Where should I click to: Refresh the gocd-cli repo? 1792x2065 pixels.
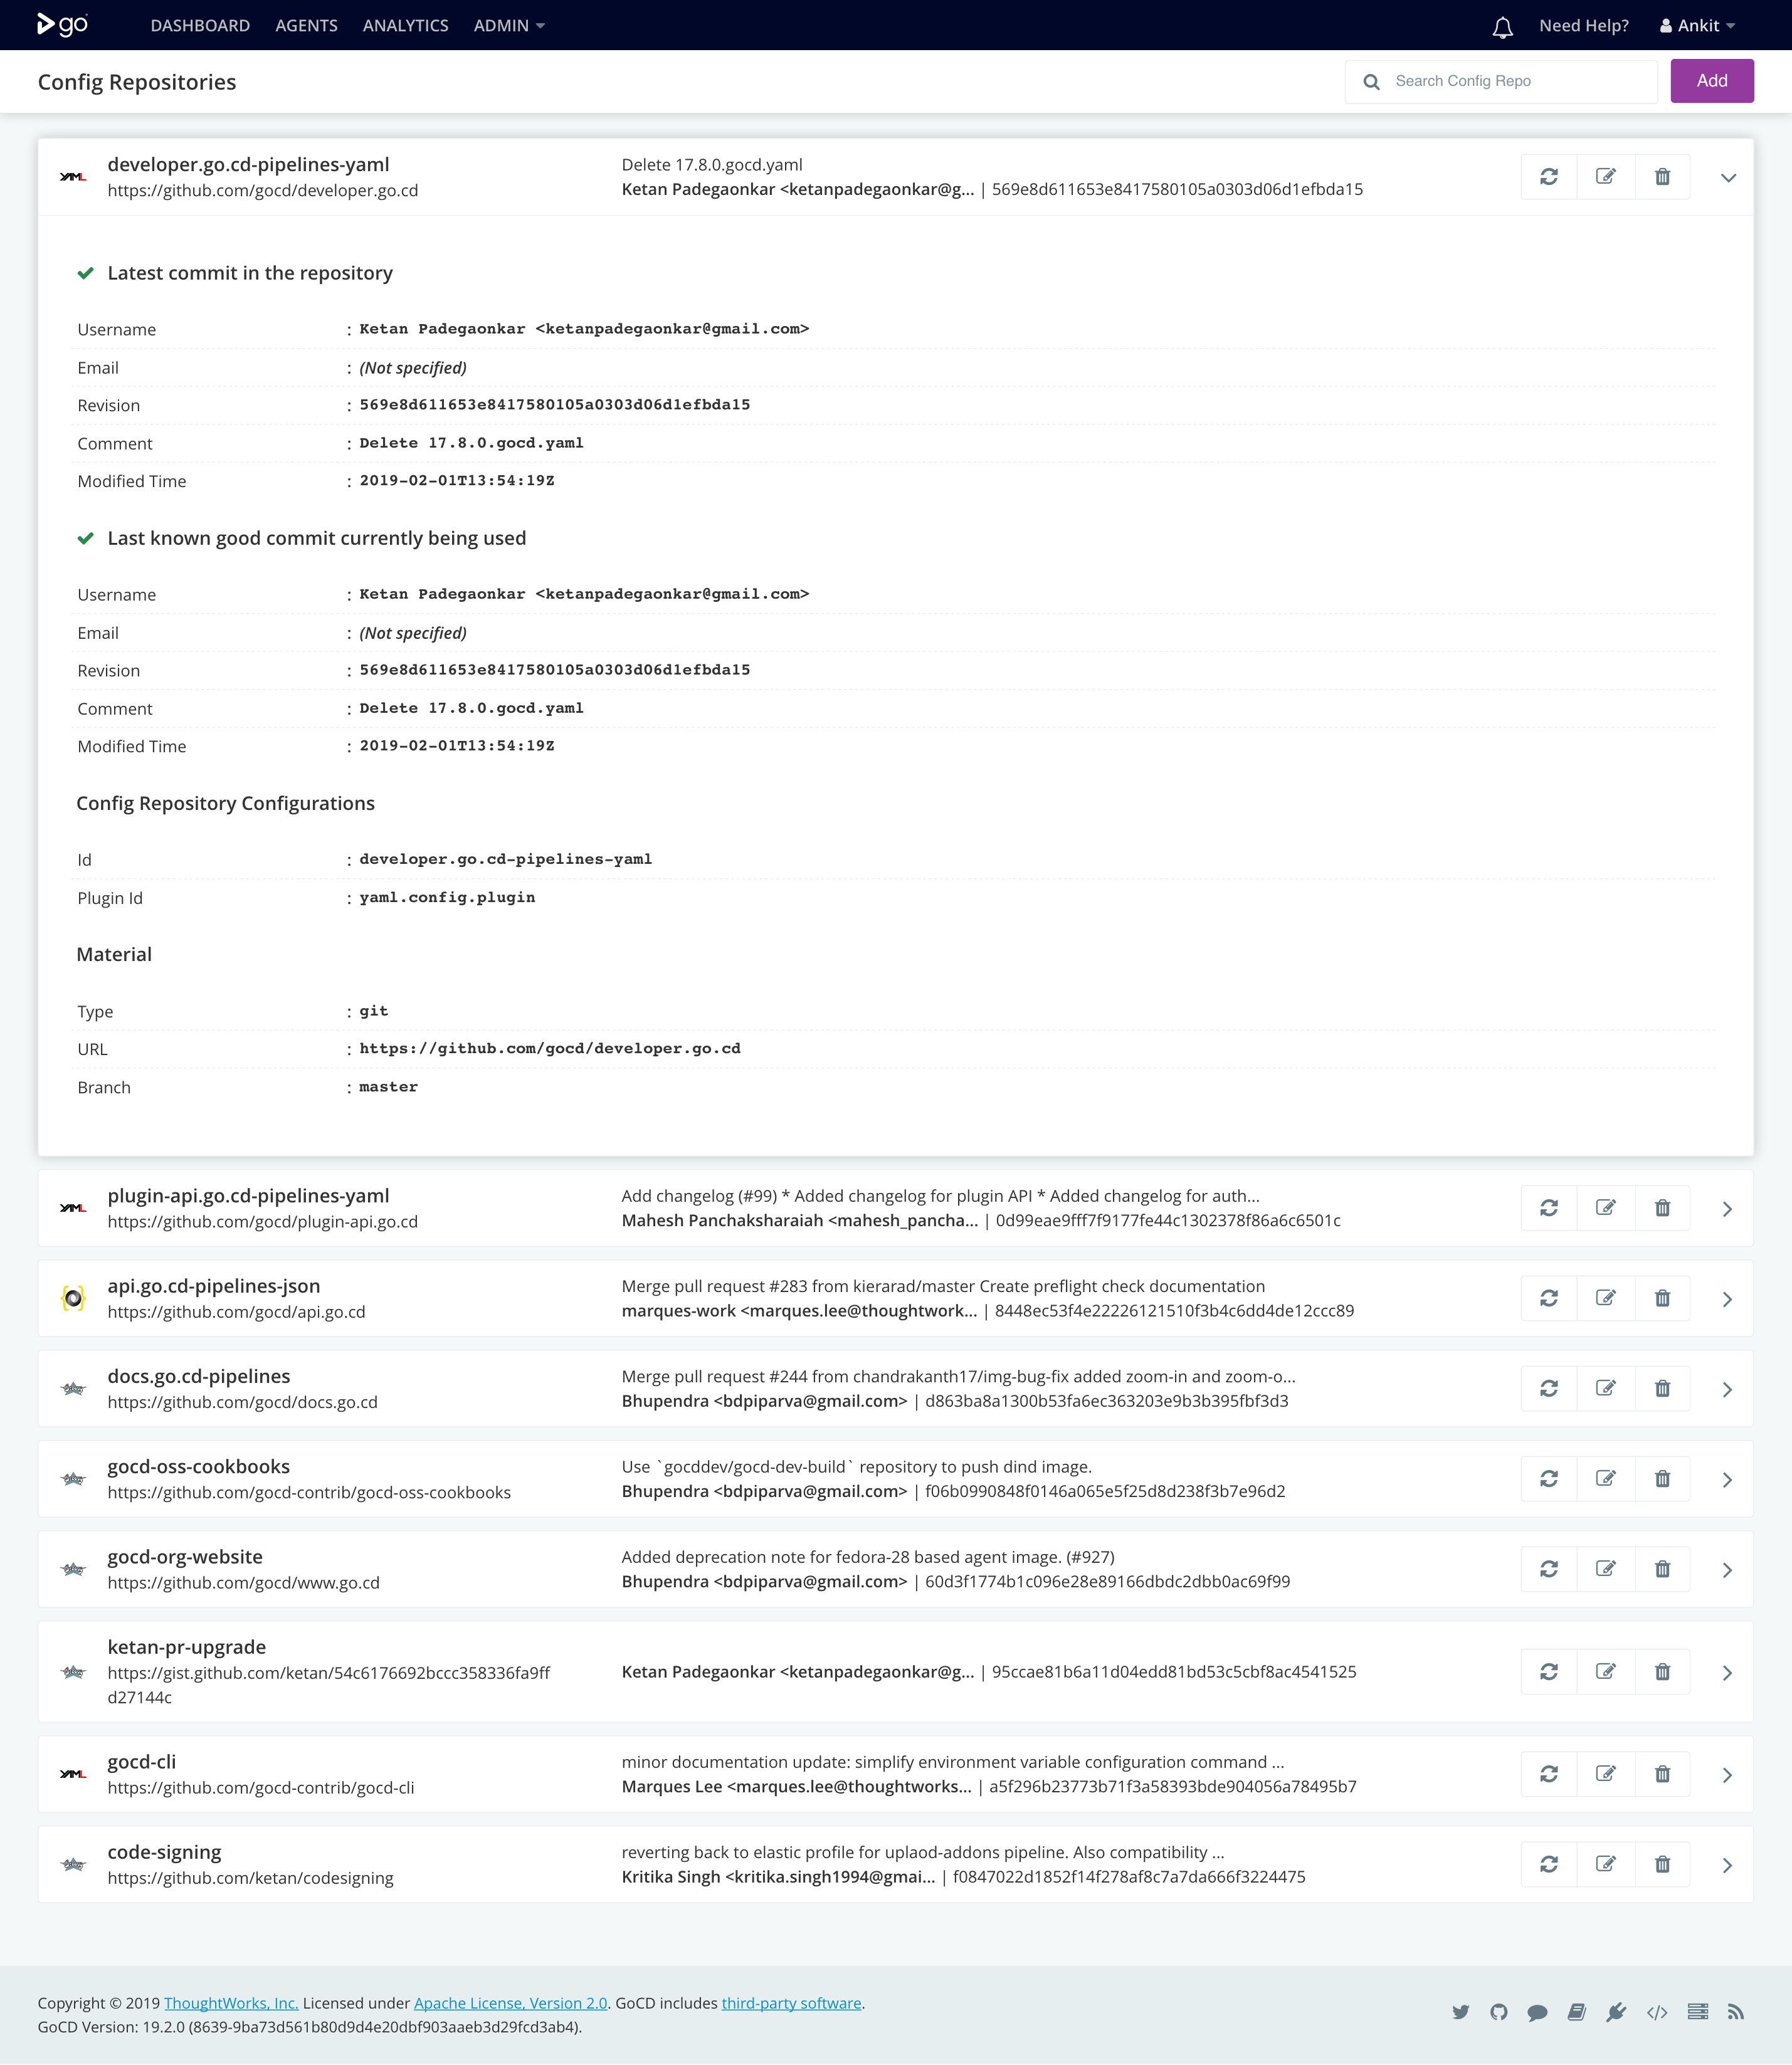coord(1549,1774)
